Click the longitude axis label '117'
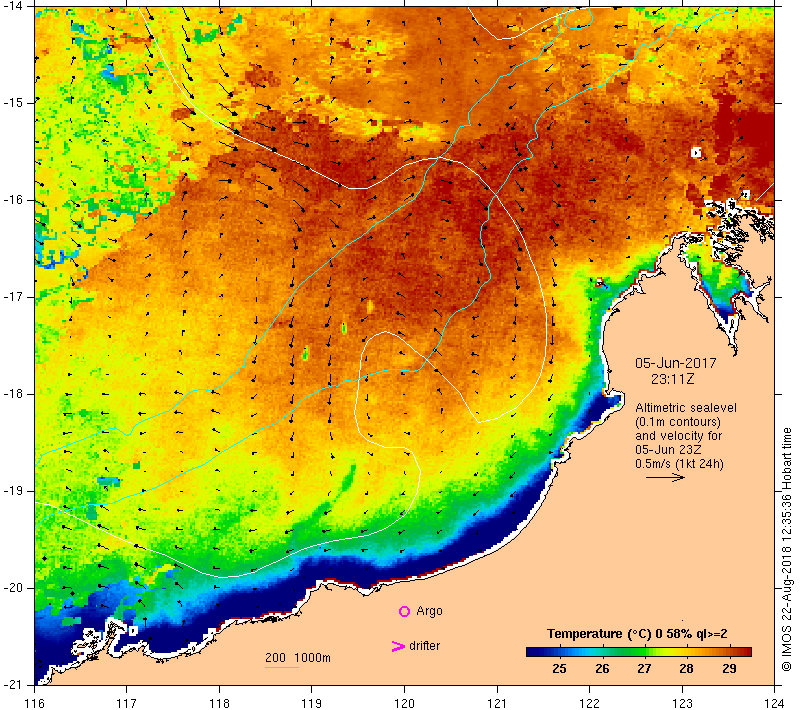 coord(127,703)
